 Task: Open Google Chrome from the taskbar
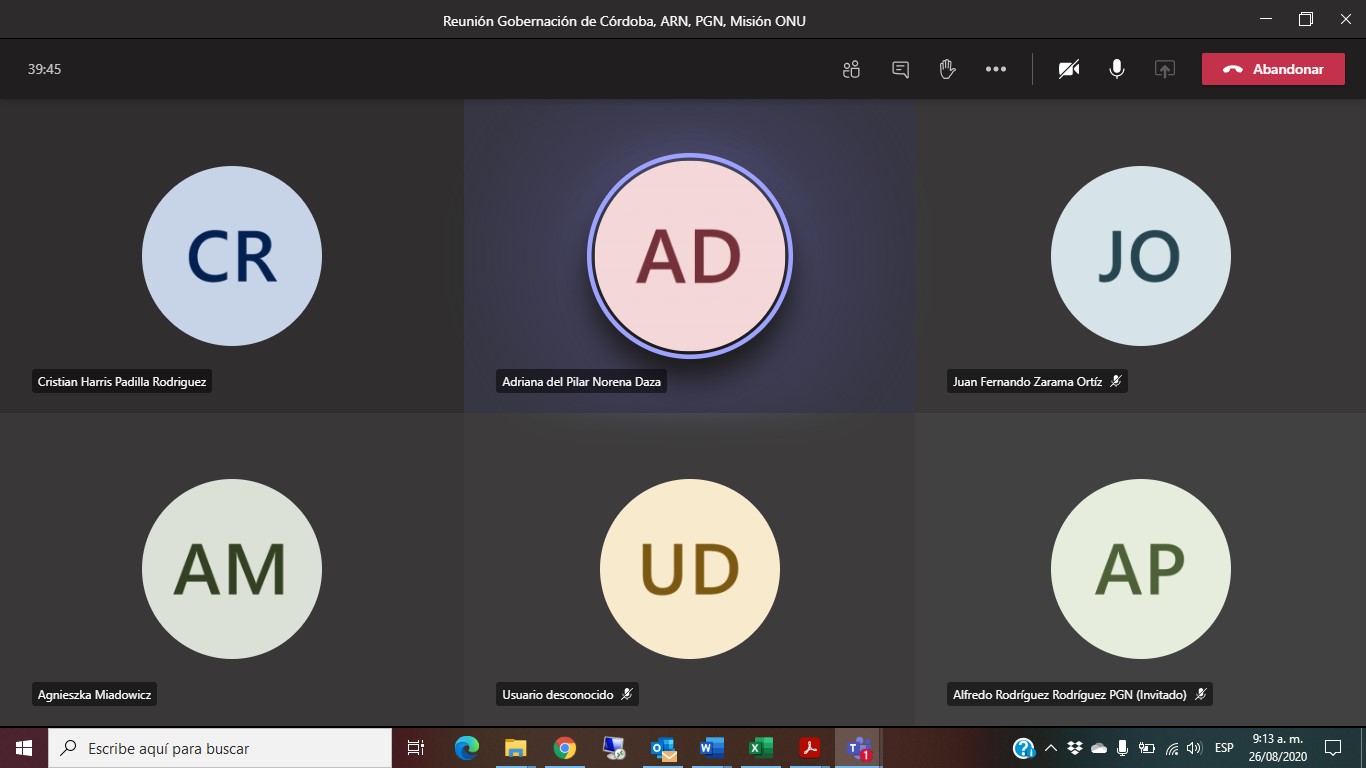click(x=565, y=748)
